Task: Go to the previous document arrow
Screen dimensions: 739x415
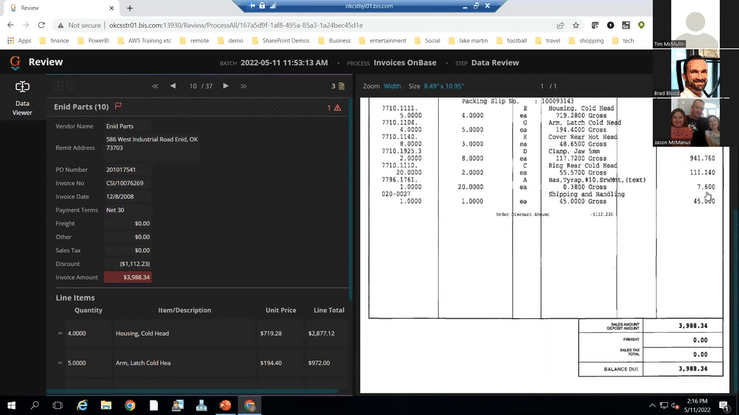Action: point(173,86)
